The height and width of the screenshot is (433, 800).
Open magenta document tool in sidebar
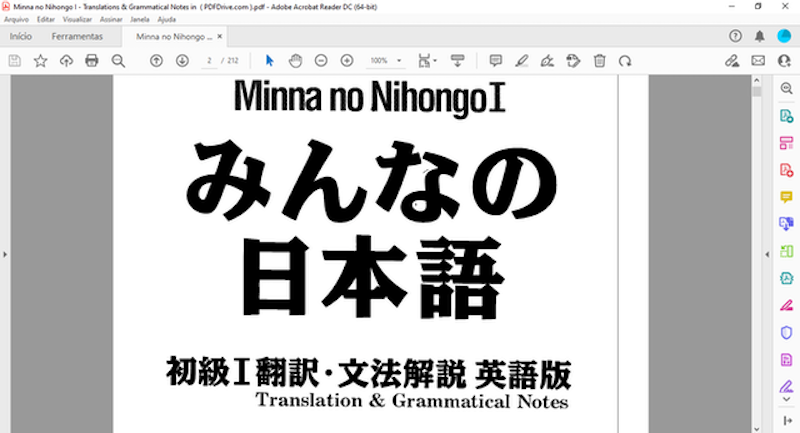(786, 360)
